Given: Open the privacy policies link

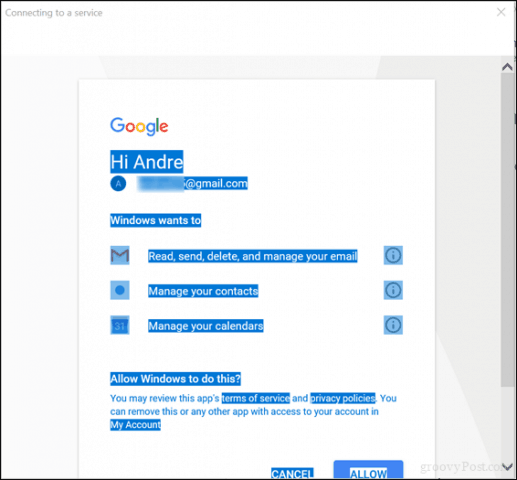Looking at the screenshot, I should 343,398.
